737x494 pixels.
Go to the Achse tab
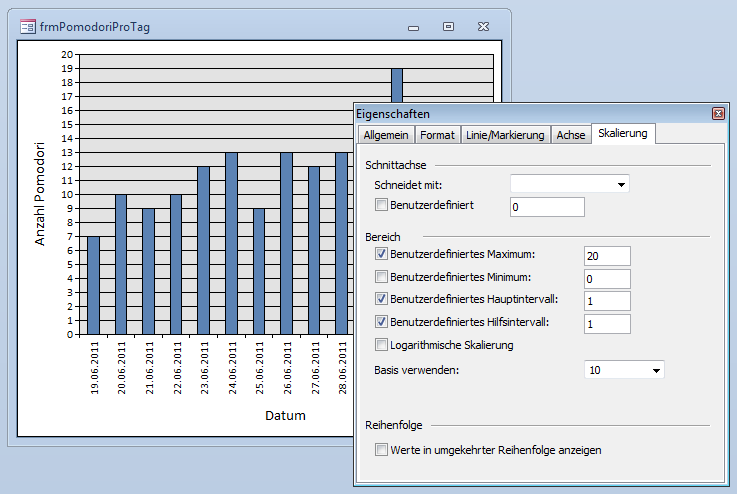tap(571, 135)
